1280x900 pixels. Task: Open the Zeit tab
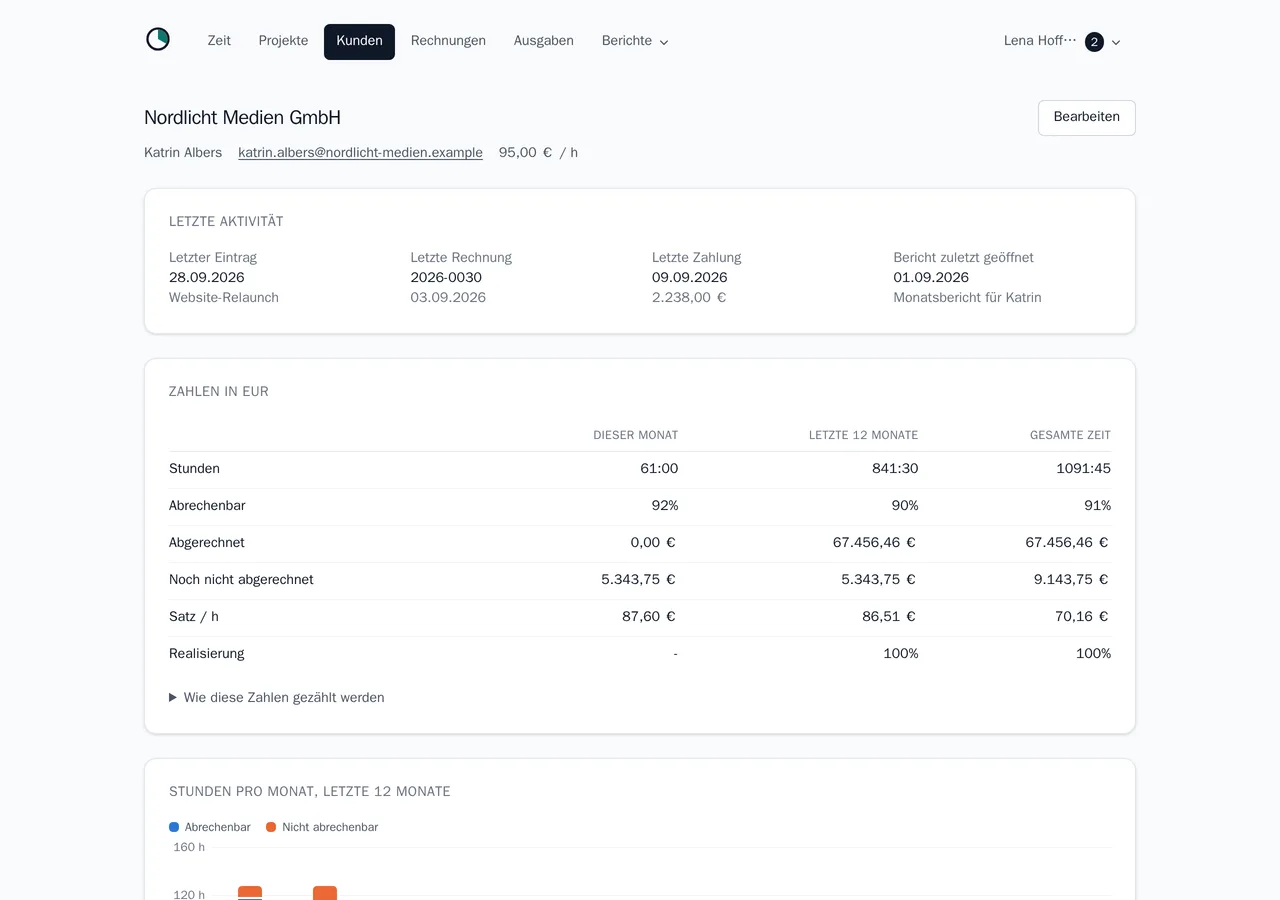(x=219, y=41)
